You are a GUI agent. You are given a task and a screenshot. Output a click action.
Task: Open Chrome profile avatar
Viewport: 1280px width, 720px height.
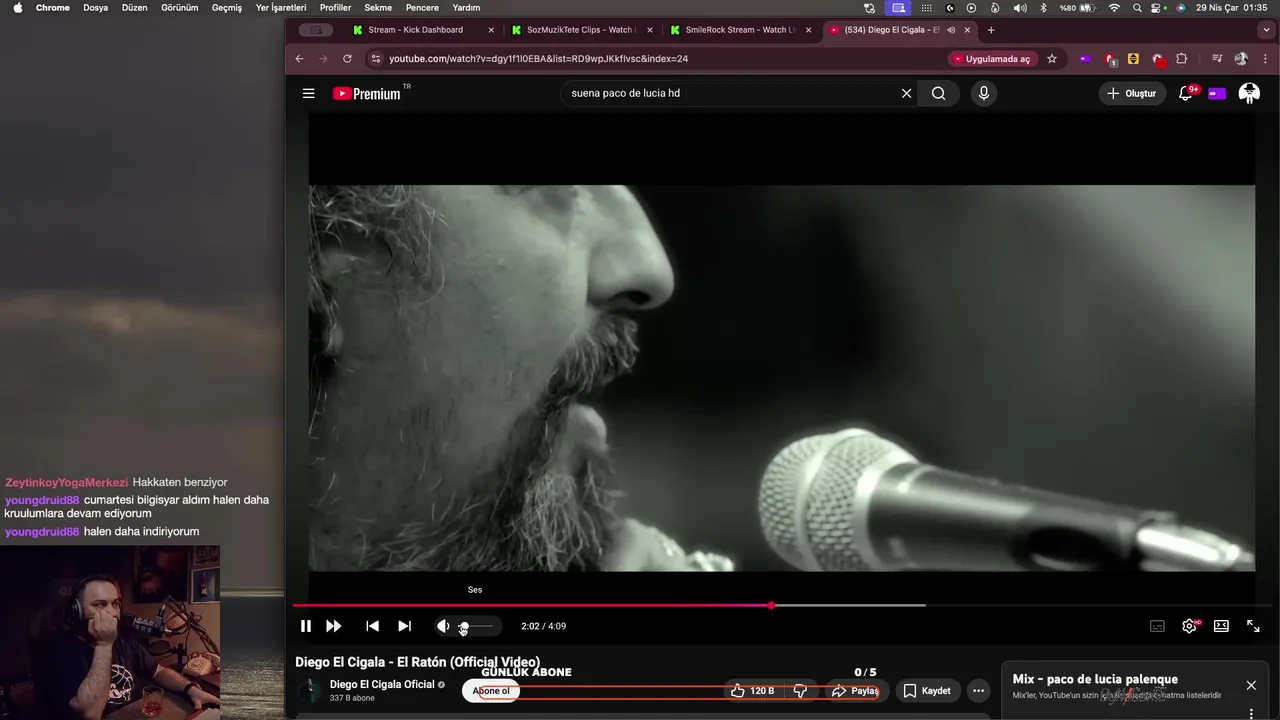(x=1241, y=59)
